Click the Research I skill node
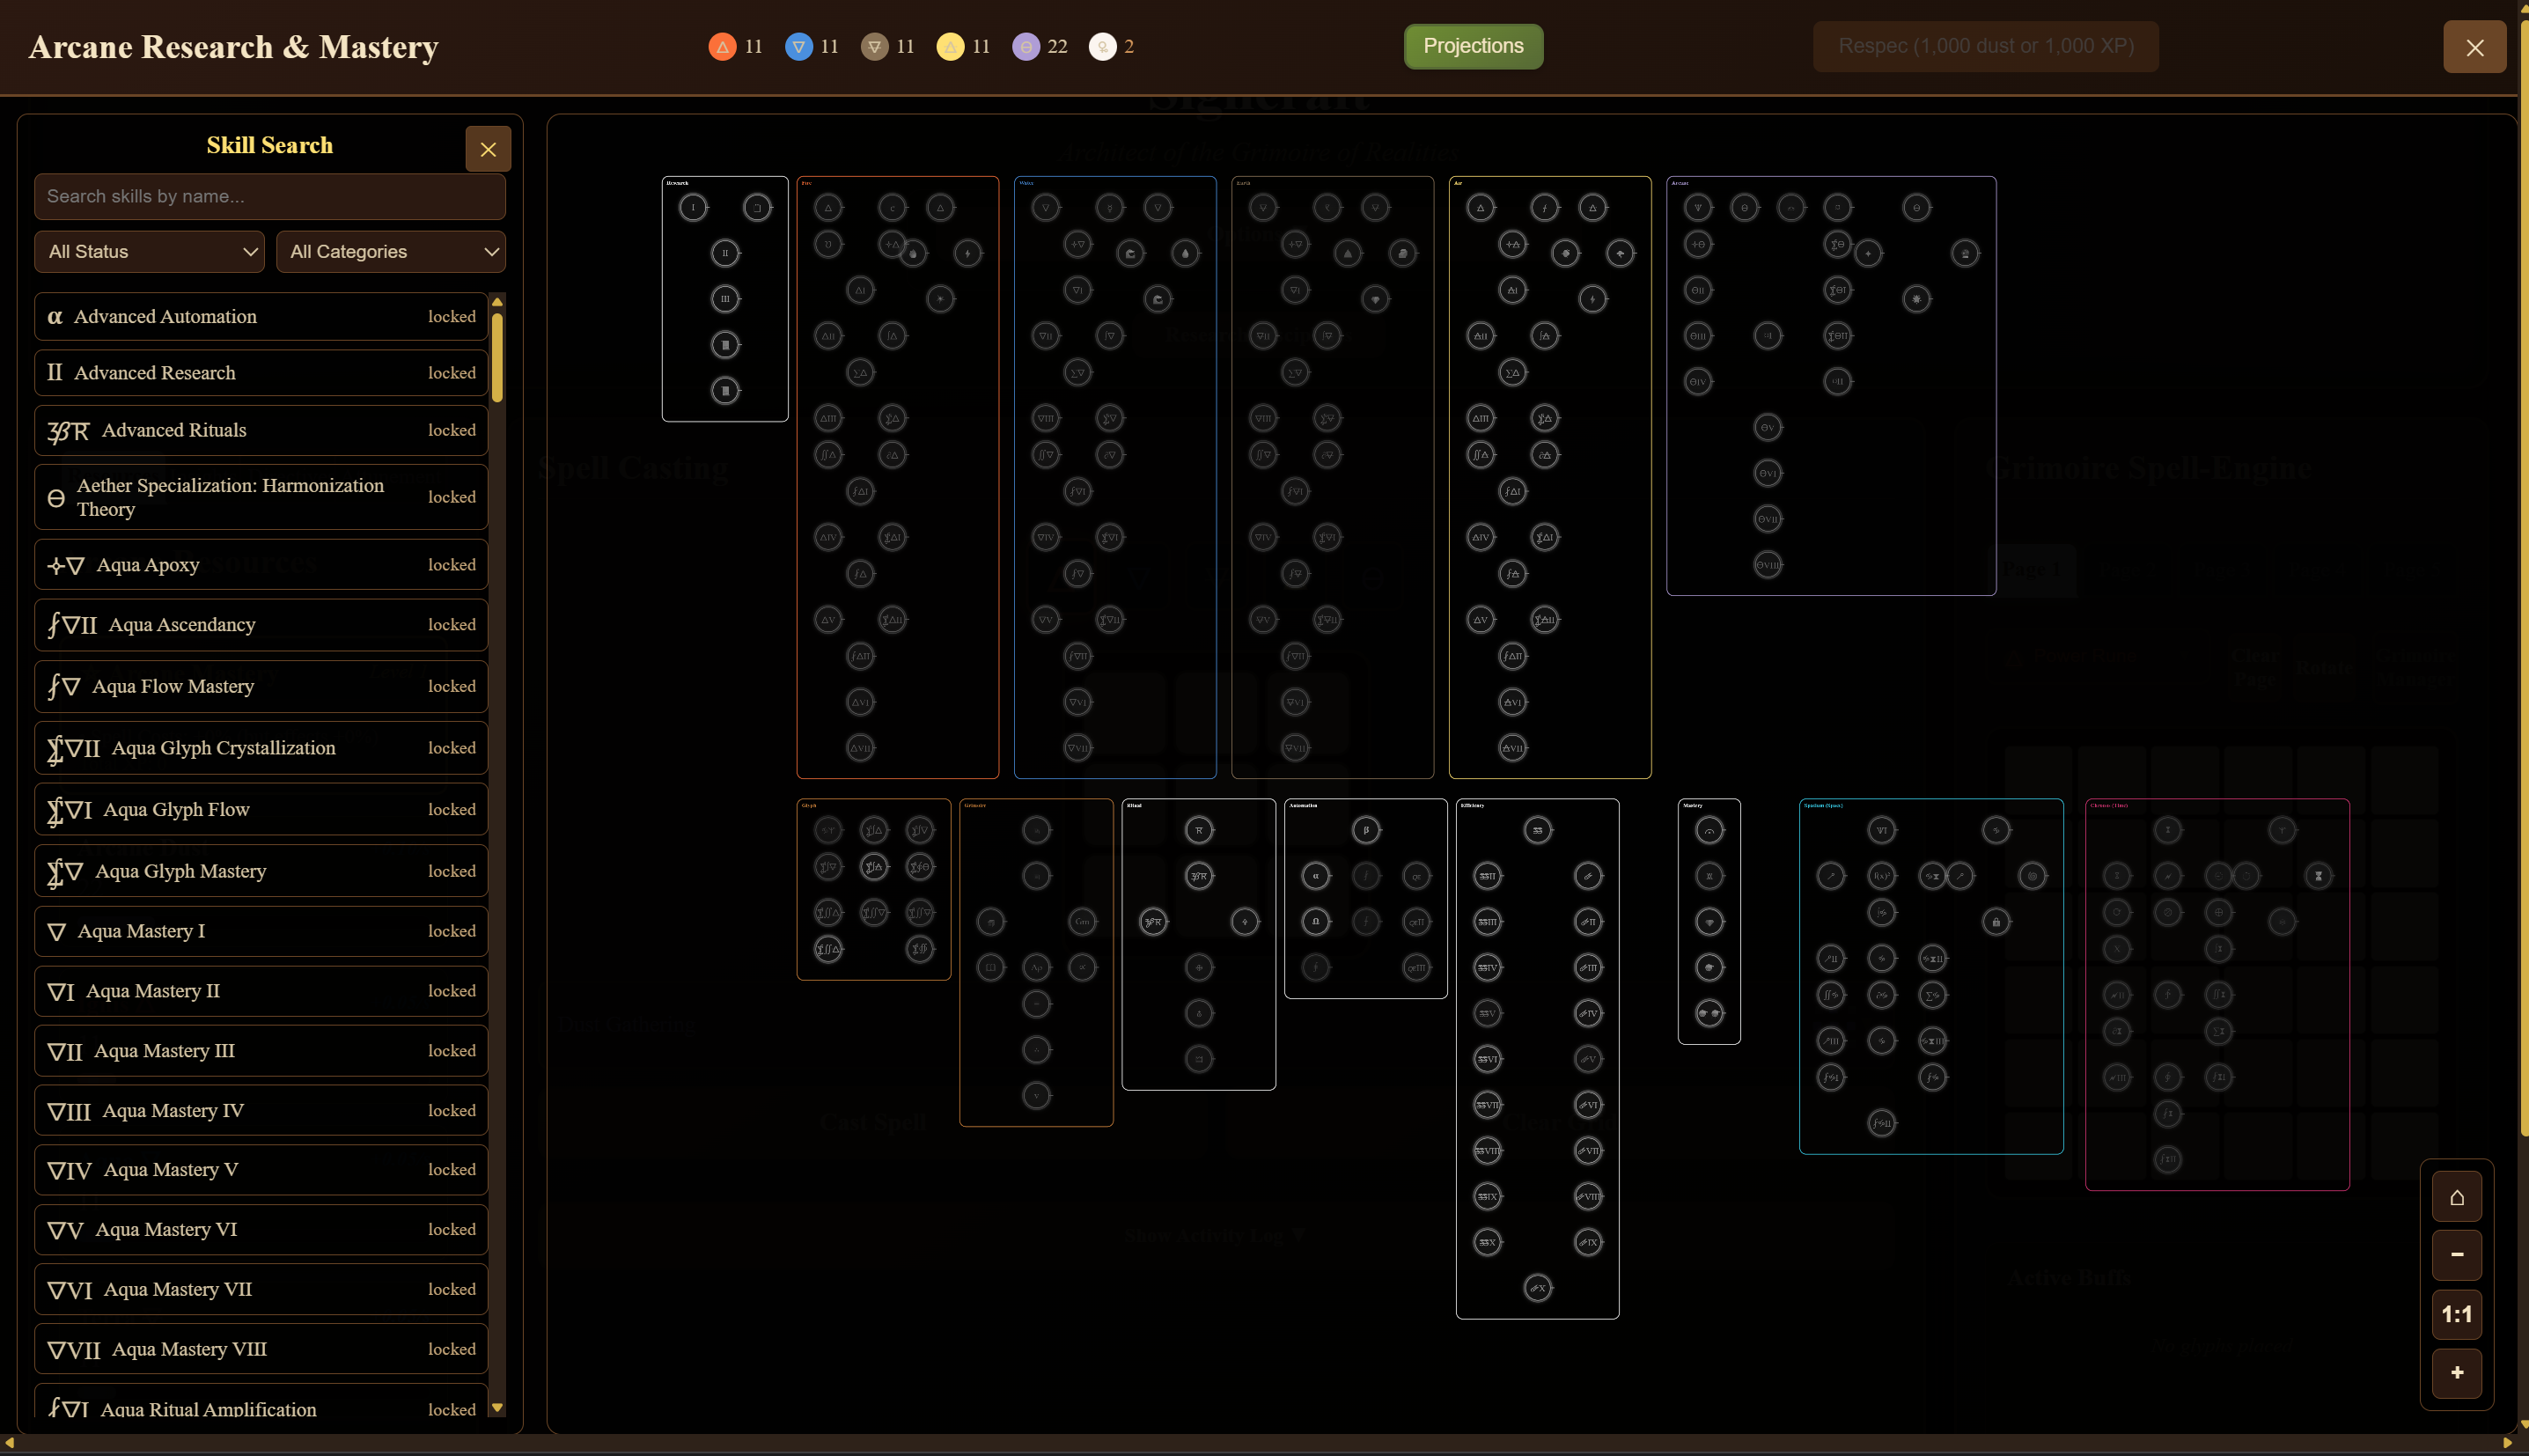 692,208
